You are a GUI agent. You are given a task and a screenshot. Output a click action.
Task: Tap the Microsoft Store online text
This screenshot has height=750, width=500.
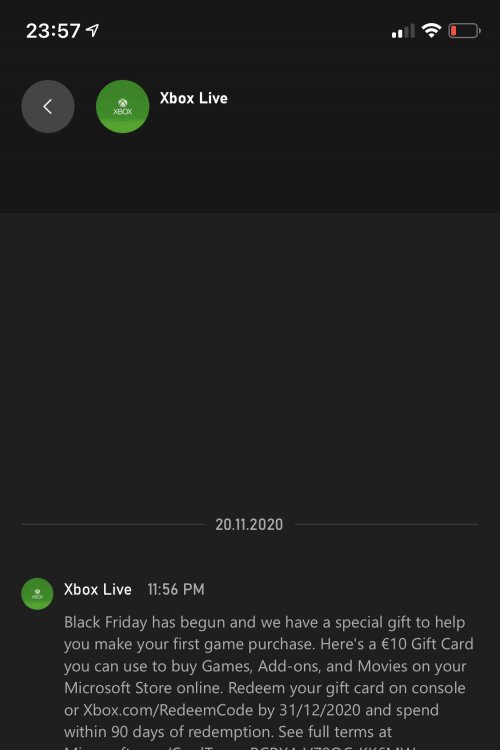coord(144,688)
